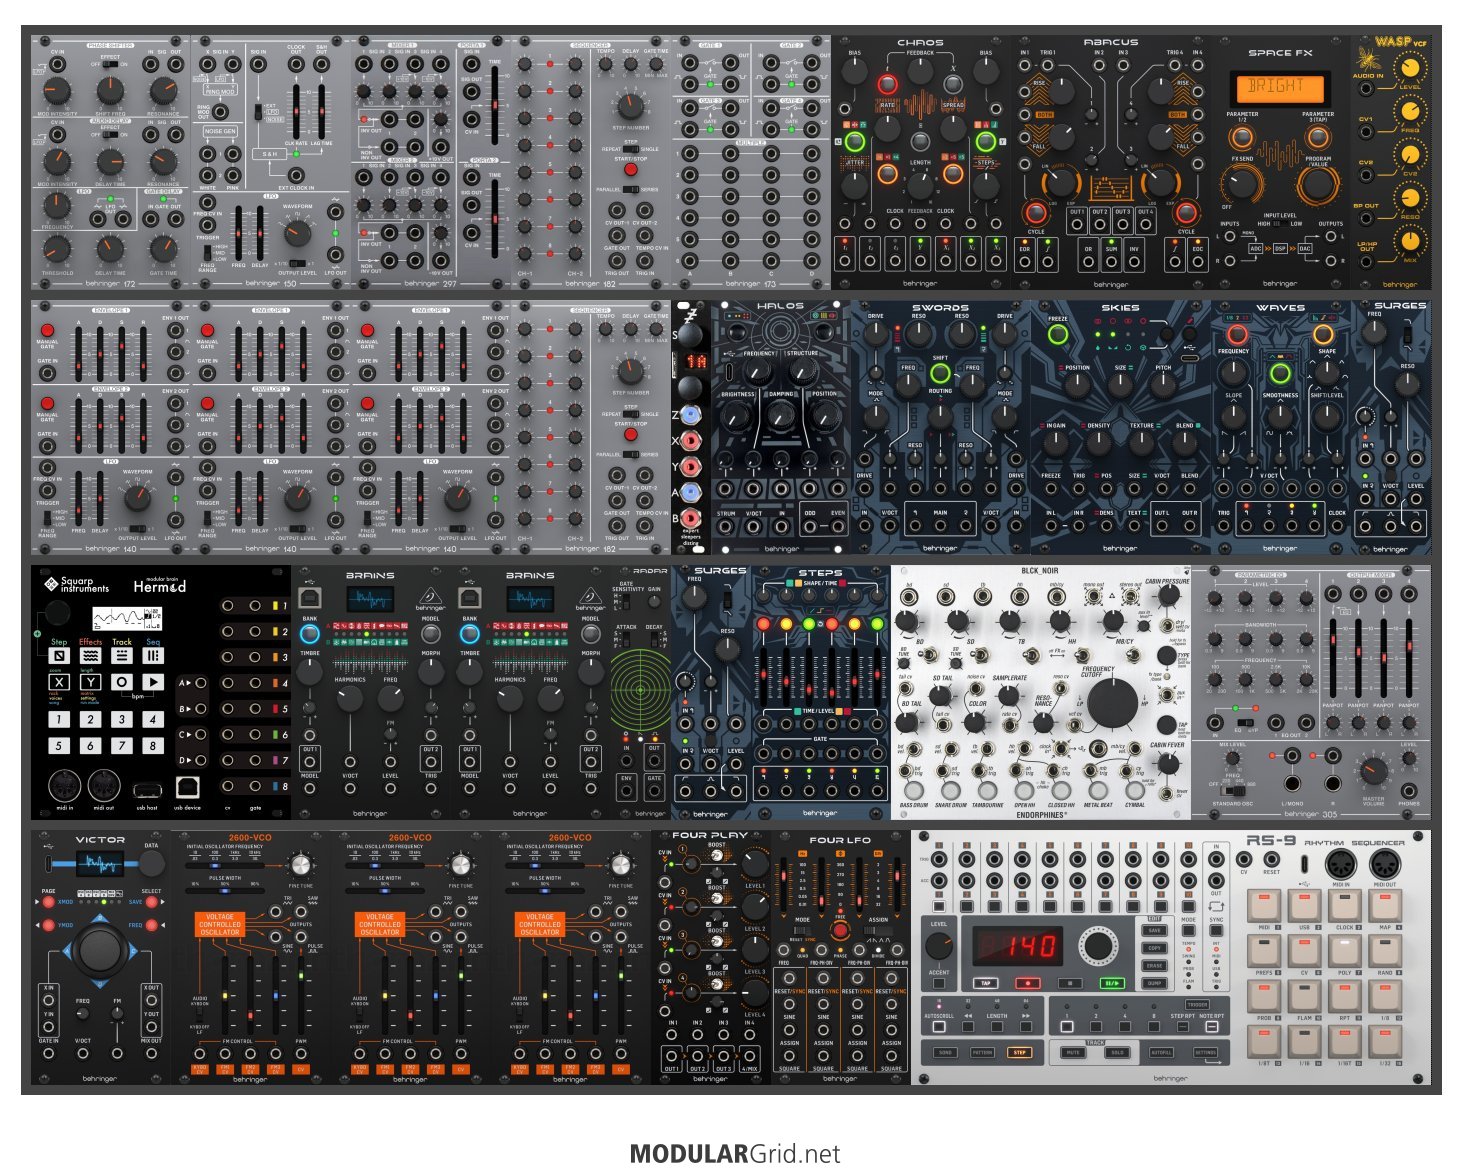This screenshot has height=1175, width=1472.
Task: Toggle SOLO in the RS-9 track section
Action: click(1118, 1053)
